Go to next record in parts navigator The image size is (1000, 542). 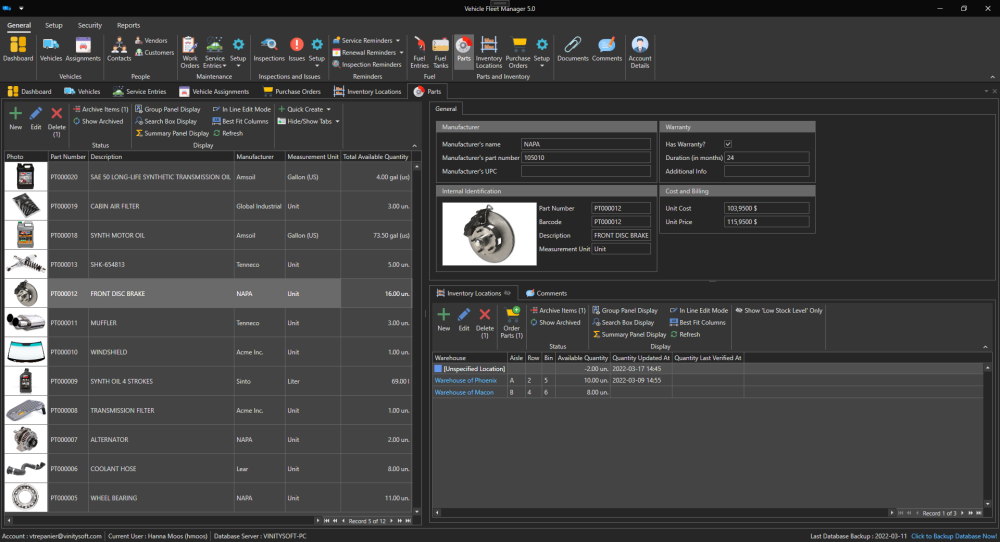tap(392, 521)
